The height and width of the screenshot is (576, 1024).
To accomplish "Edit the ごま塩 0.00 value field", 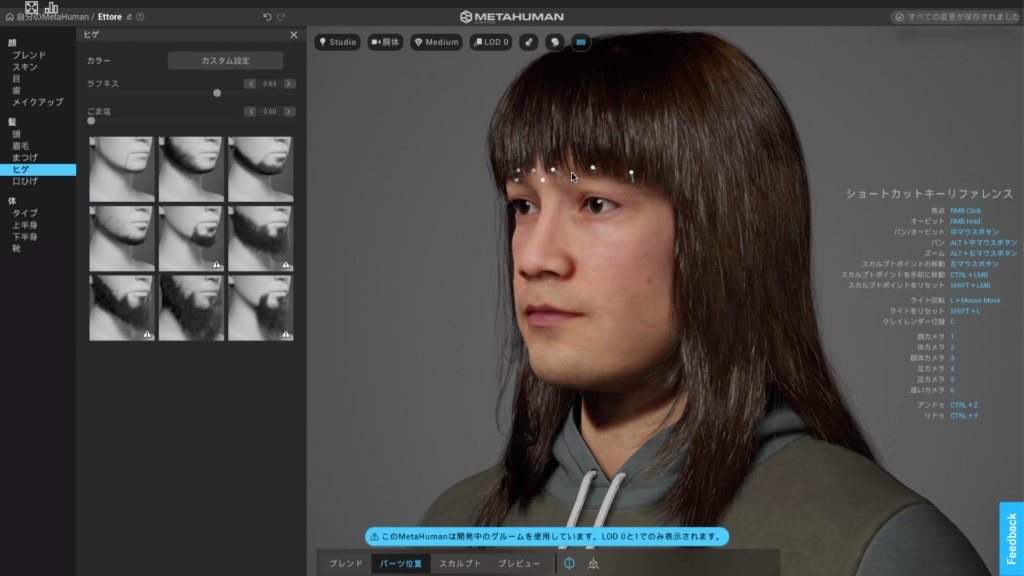I will pos(270,112).
